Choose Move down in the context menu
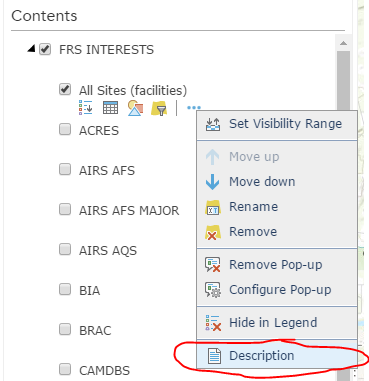Viewport: 369px width, 381px height. point(277,182)
